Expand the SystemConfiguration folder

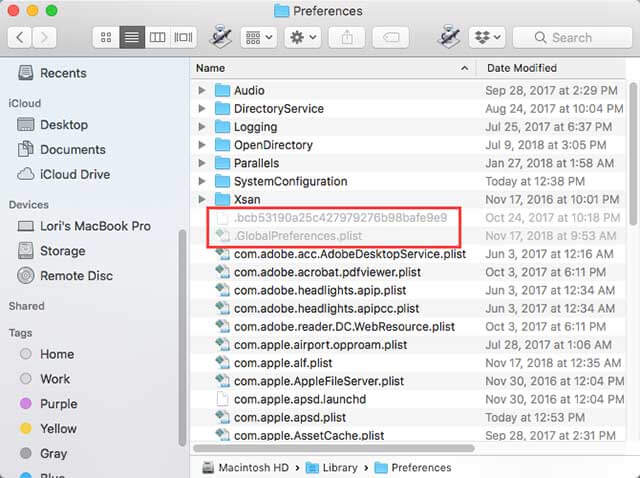202,181
